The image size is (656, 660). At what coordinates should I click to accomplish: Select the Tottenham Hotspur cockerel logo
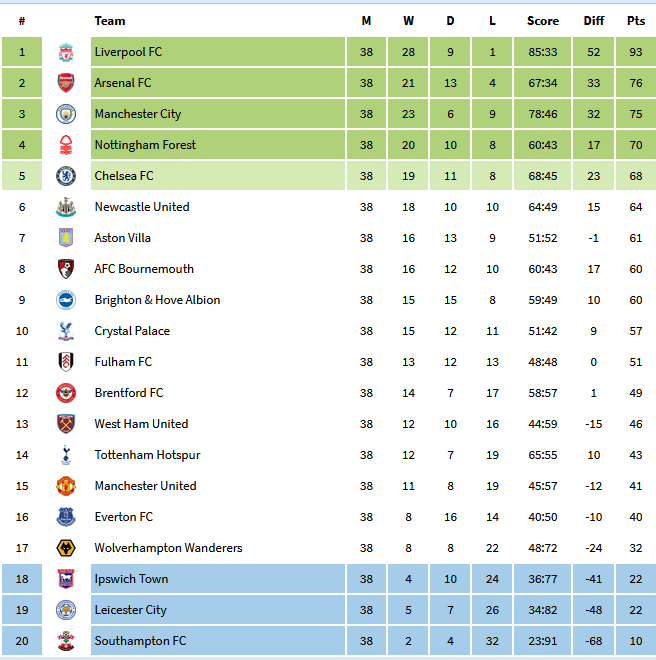tap(66, 455)
